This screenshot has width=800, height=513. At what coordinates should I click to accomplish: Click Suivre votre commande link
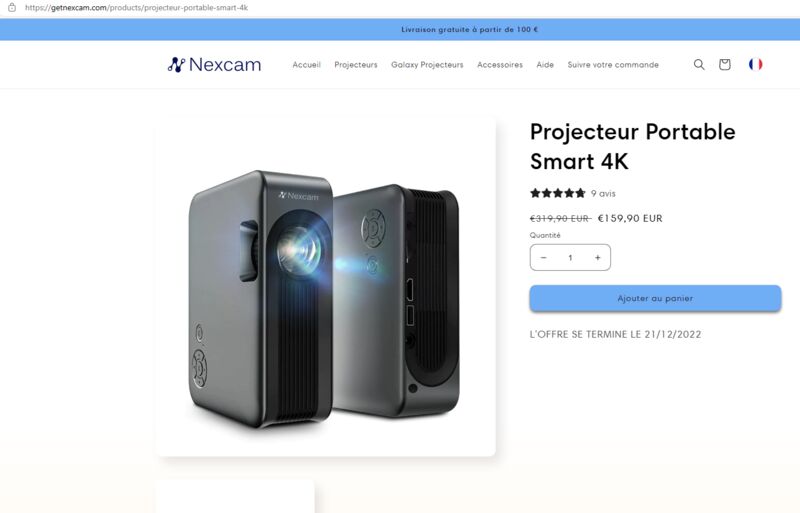(613, 65)
